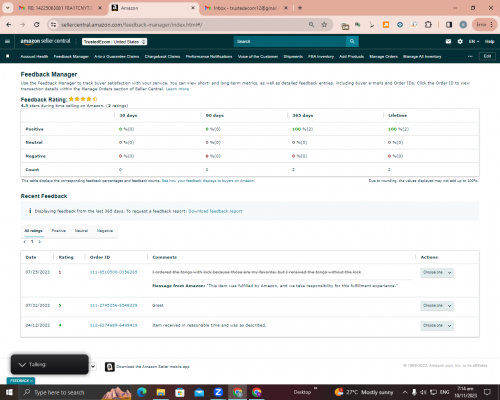Open order ID for the 07/25/2023 feedback
The image size is (500, 400).
[x=113, y=272]
